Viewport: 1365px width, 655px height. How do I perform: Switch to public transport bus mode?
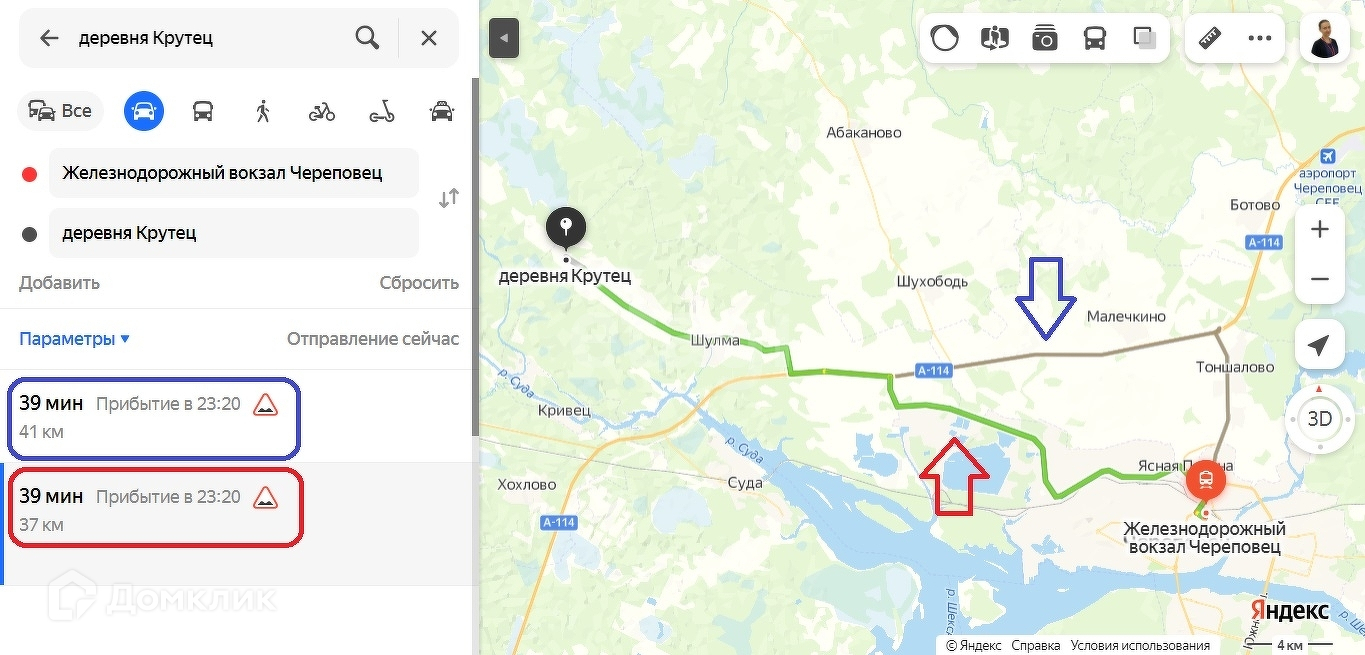coord(203,111)
